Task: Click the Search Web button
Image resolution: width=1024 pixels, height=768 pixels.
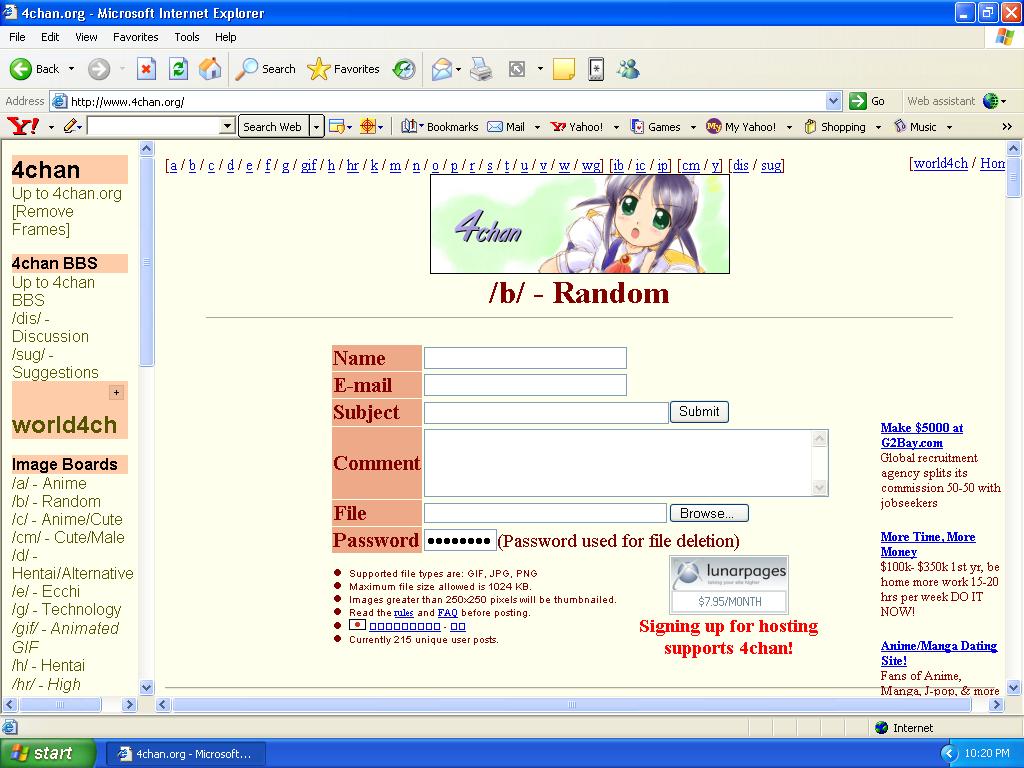Action: coord(272,126)
